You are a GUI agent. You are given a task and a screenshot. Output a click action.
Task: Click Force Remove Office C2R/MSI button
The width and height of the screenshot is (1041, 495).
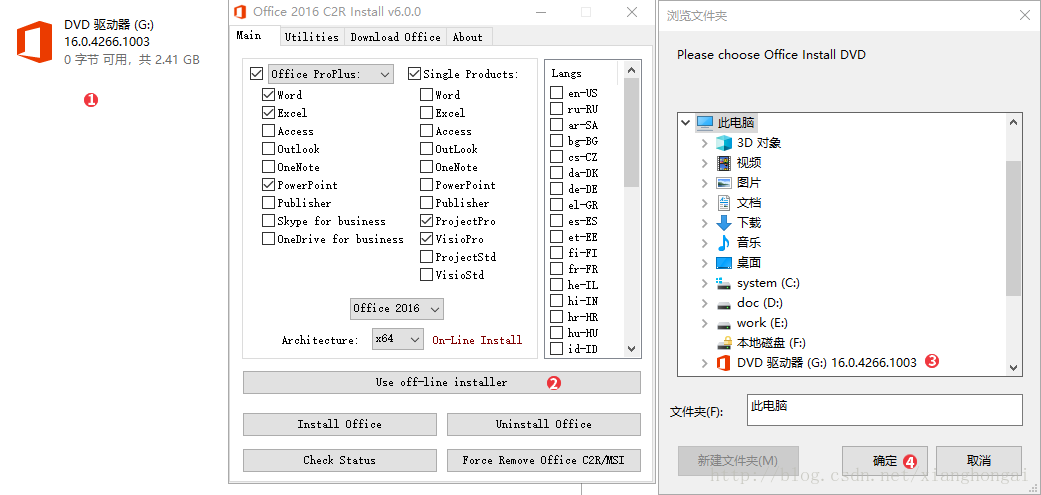tap(544, 460)
